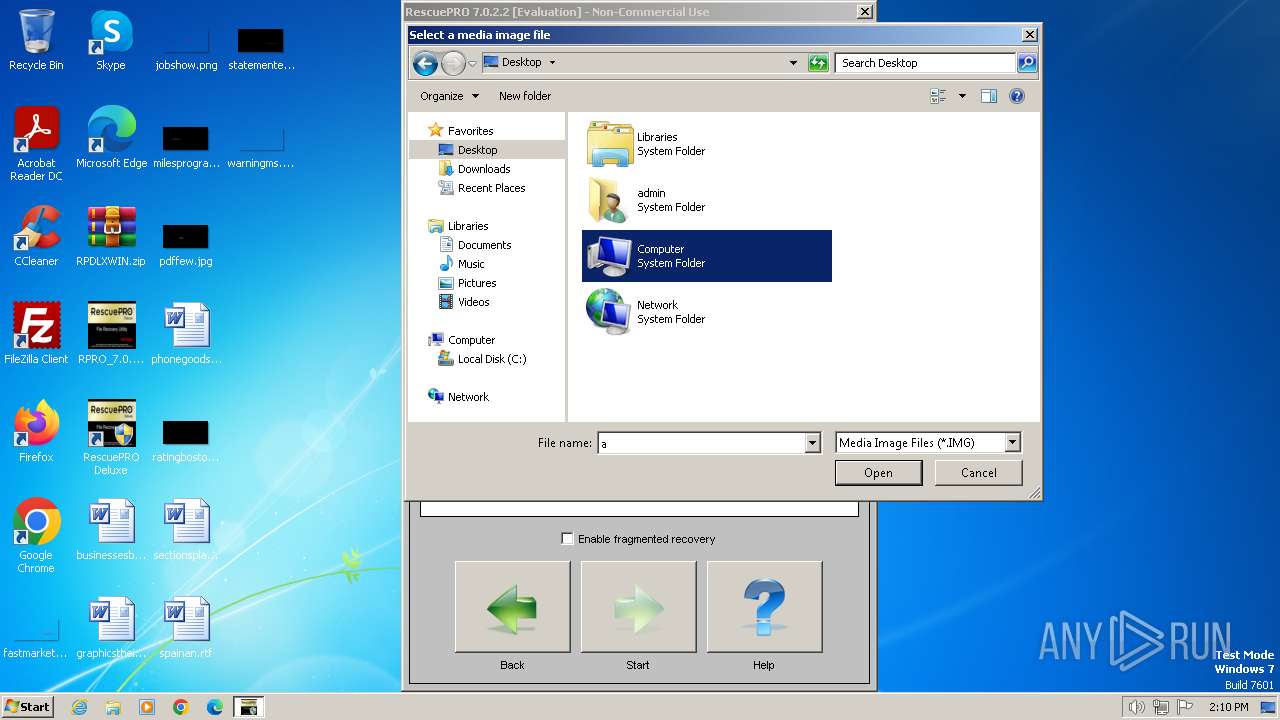Launch Firefox from the desktop
Image resolution: width=1280 pixels, height=720 pixels.
pyautogui.click(x=36, y=432)
